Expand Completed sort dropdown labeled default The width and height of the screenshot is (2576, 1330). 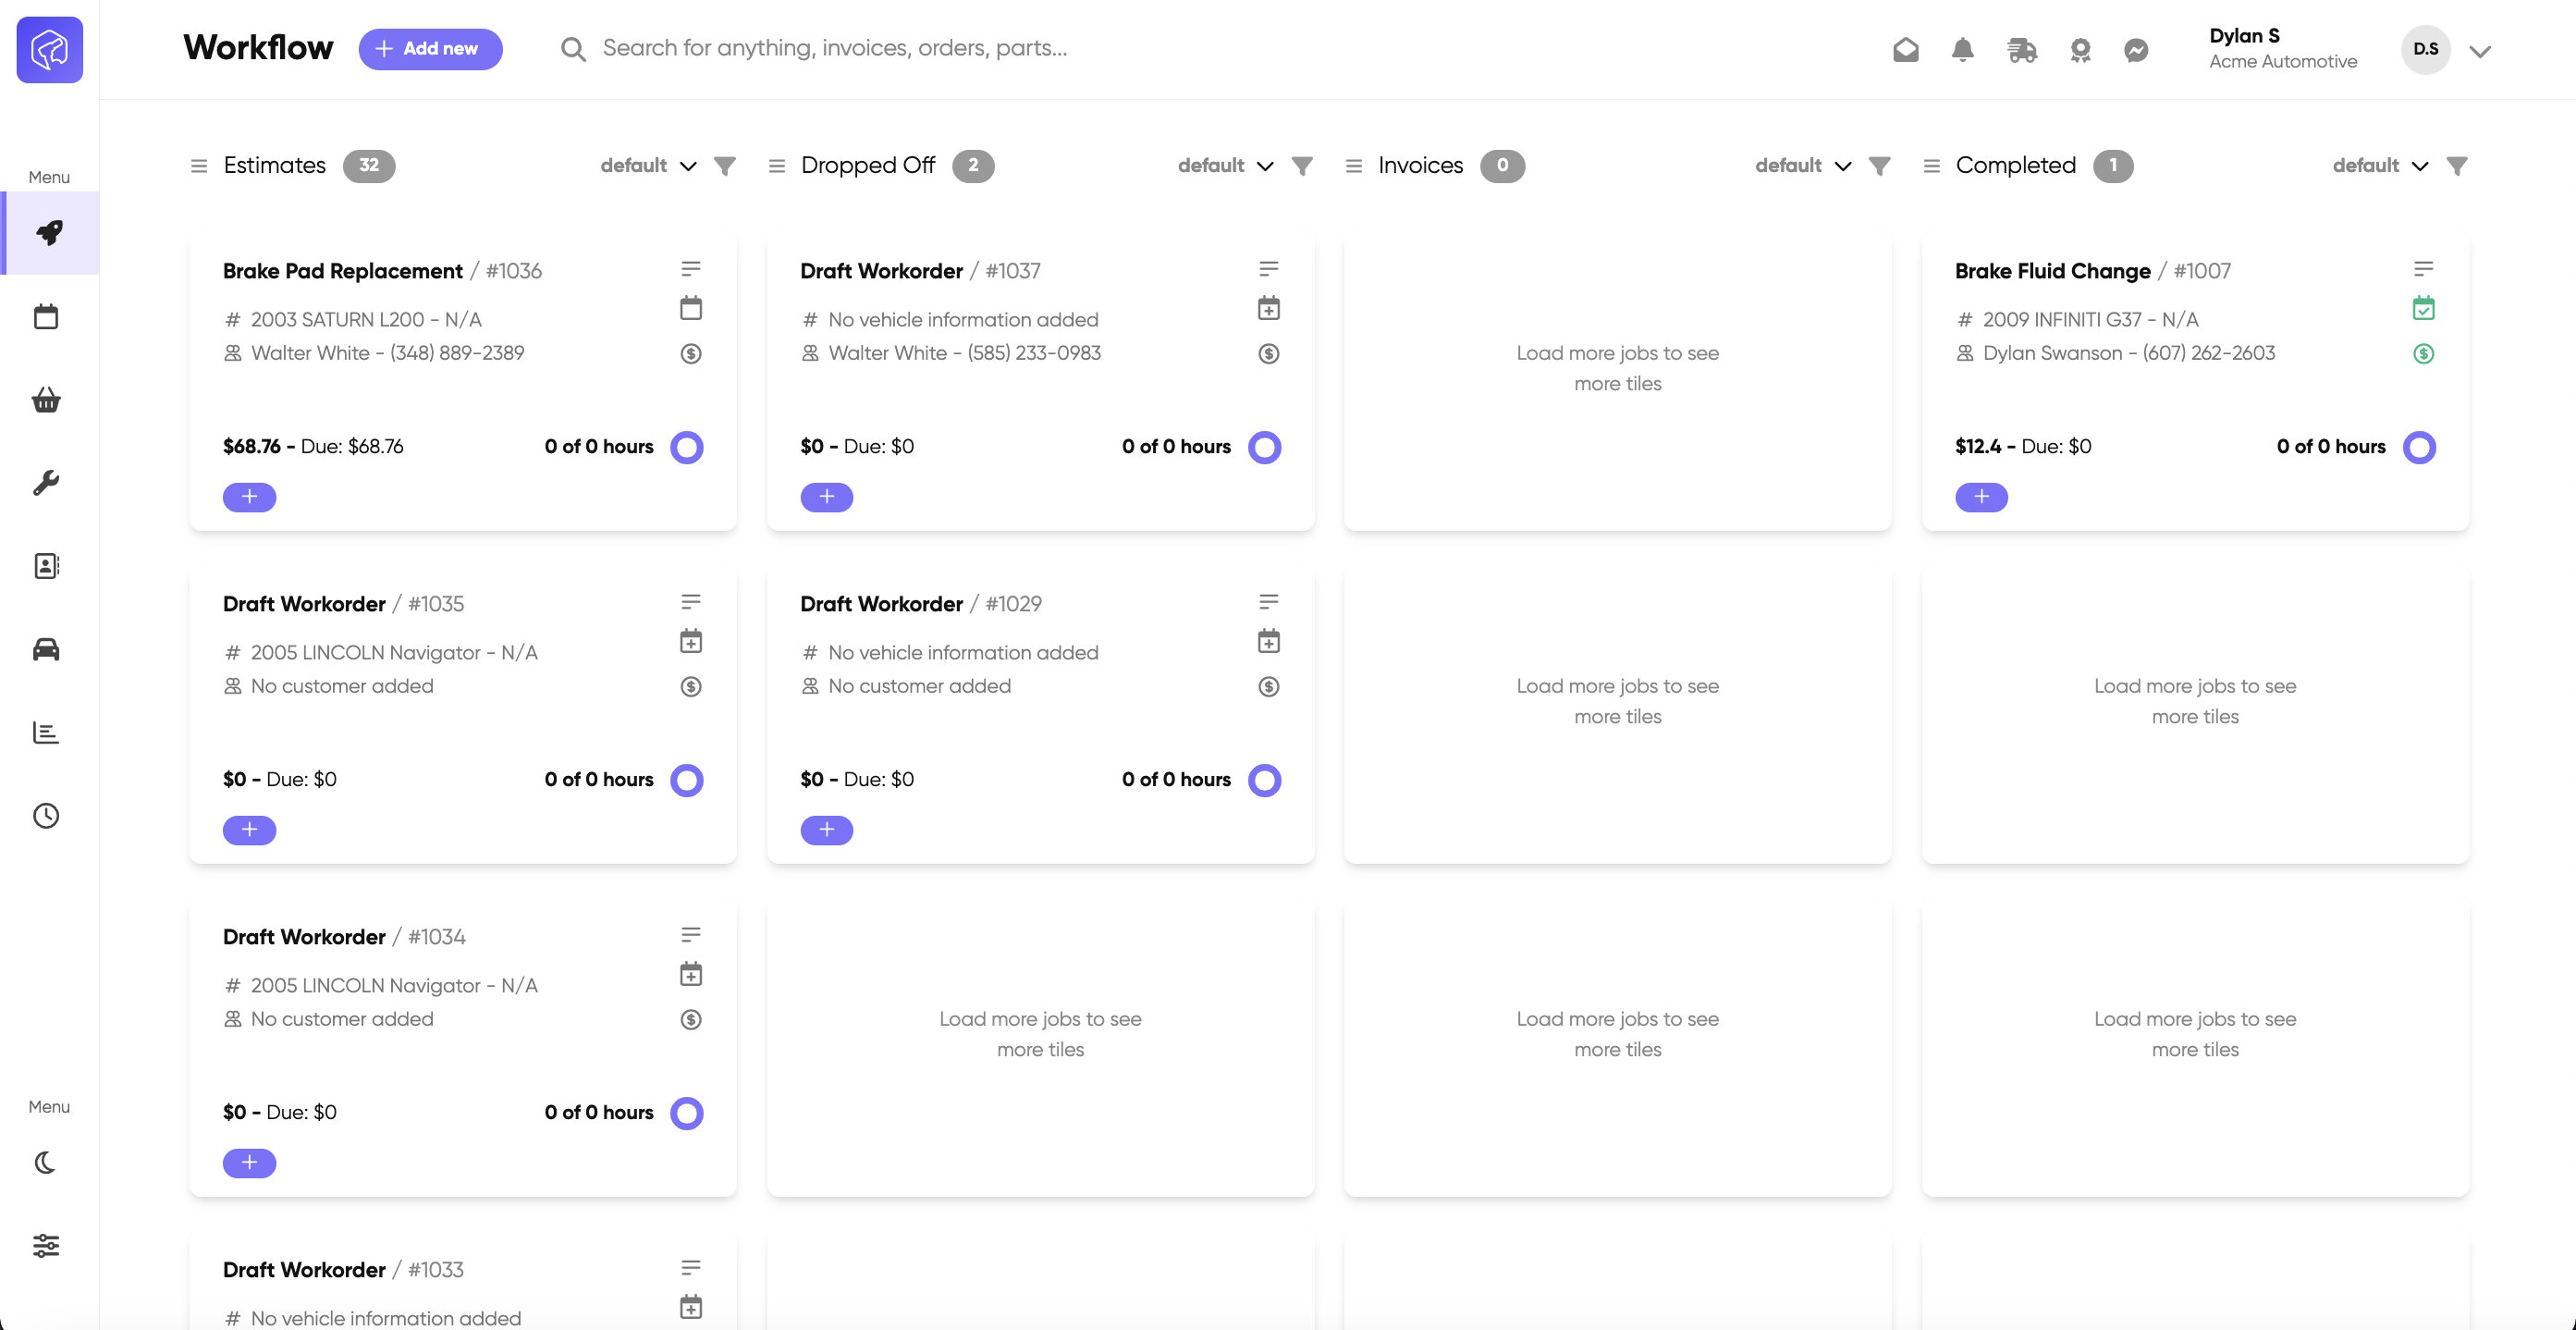[x=2380, y=166]
